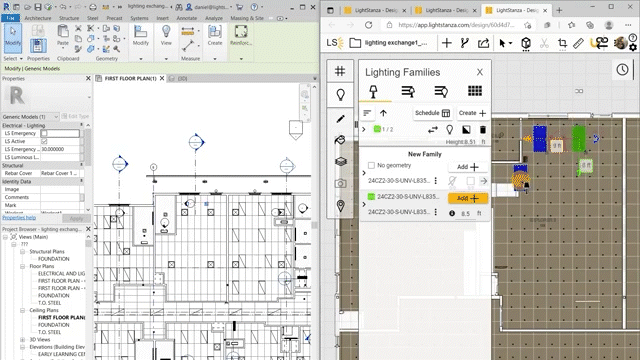Screen dimensions: 640x360
Task: Switch to the luminaire lamp tab in Lighting Families
Action: point(373,91)
